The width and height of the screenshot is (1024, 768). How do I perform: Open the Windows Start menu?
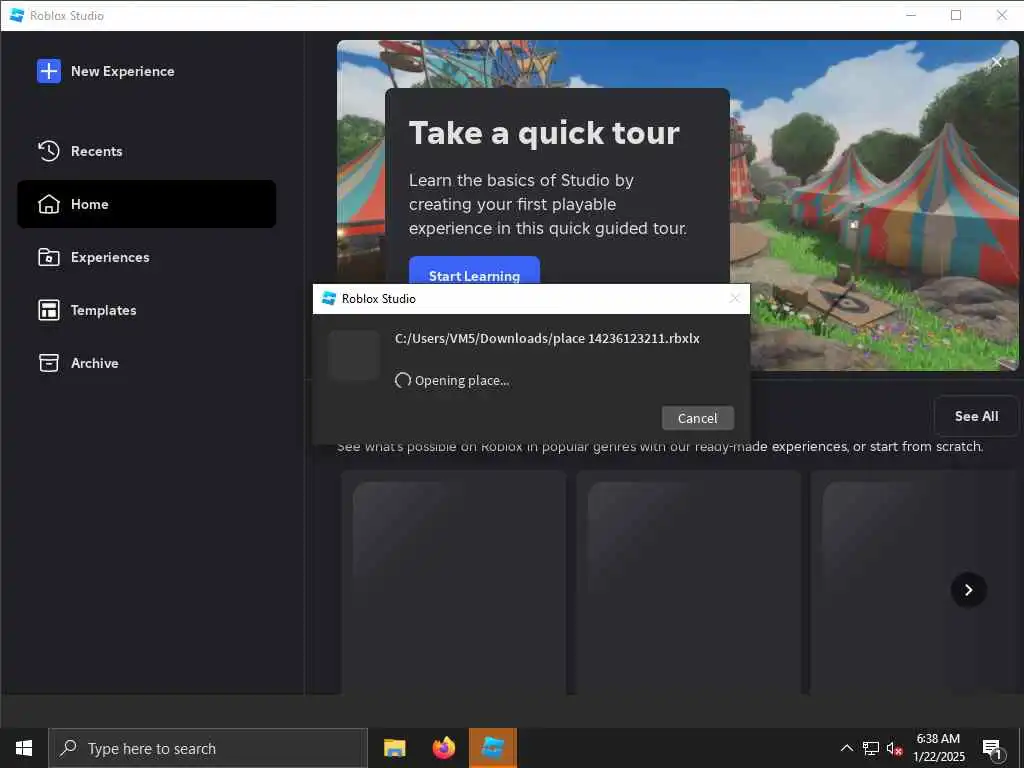tap(24, 748)
